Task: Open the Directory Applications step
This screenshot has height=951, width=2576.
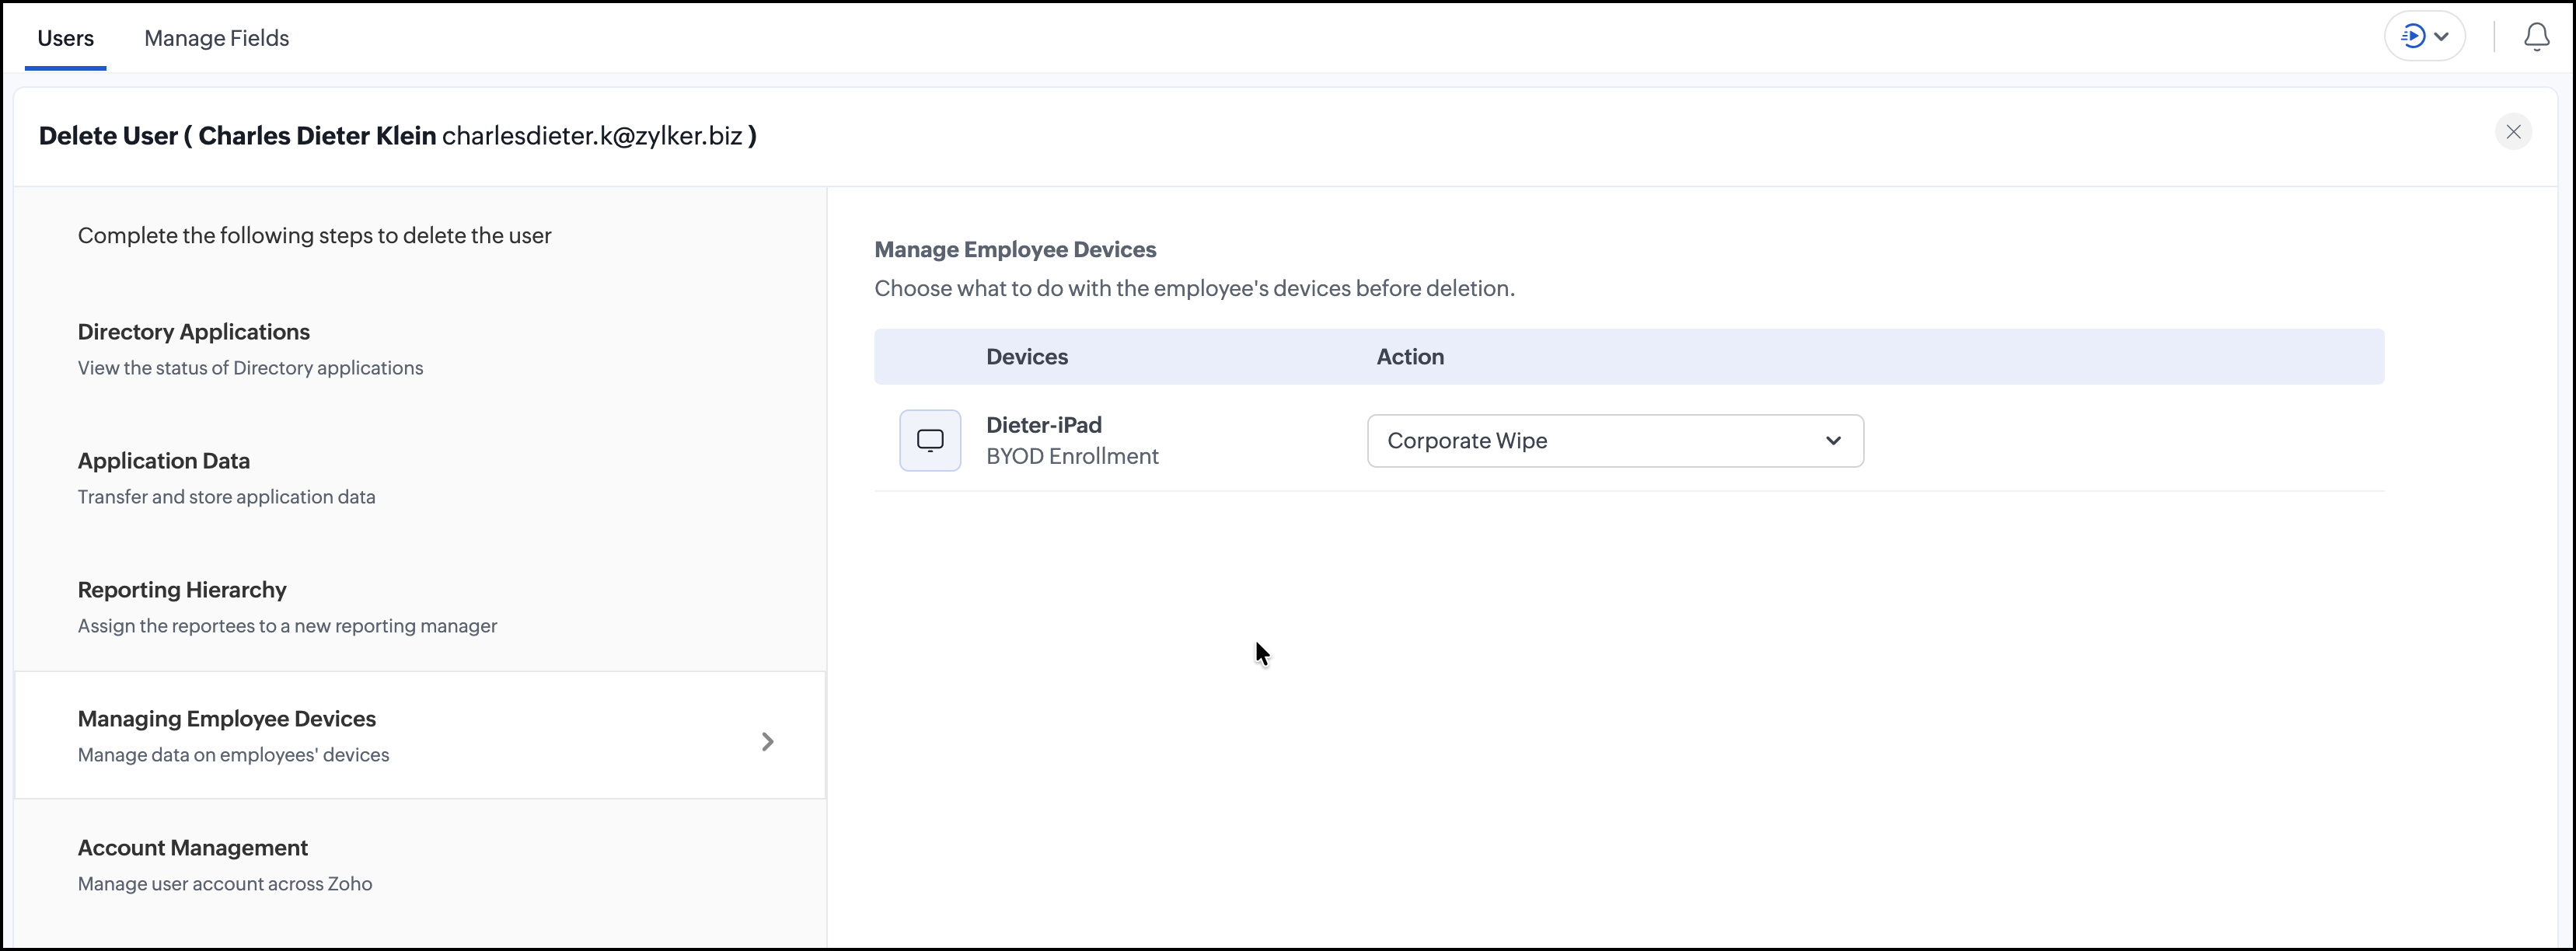Action: [x=420, y=348]
